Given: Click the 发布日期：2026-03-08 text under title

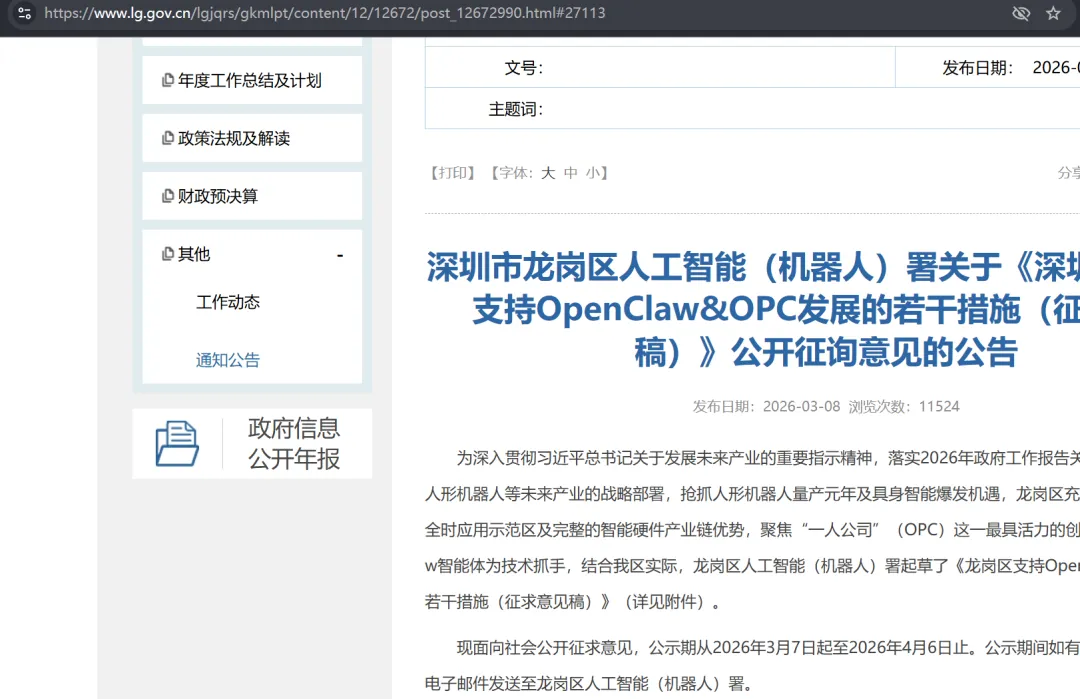Looking at the screenshot, I should click(x=767, y=406).
